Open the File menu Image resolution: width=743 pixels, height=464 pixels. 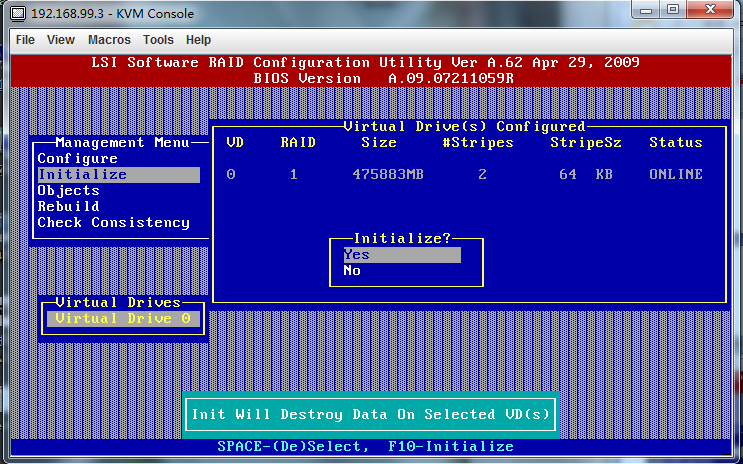[25, 40]
